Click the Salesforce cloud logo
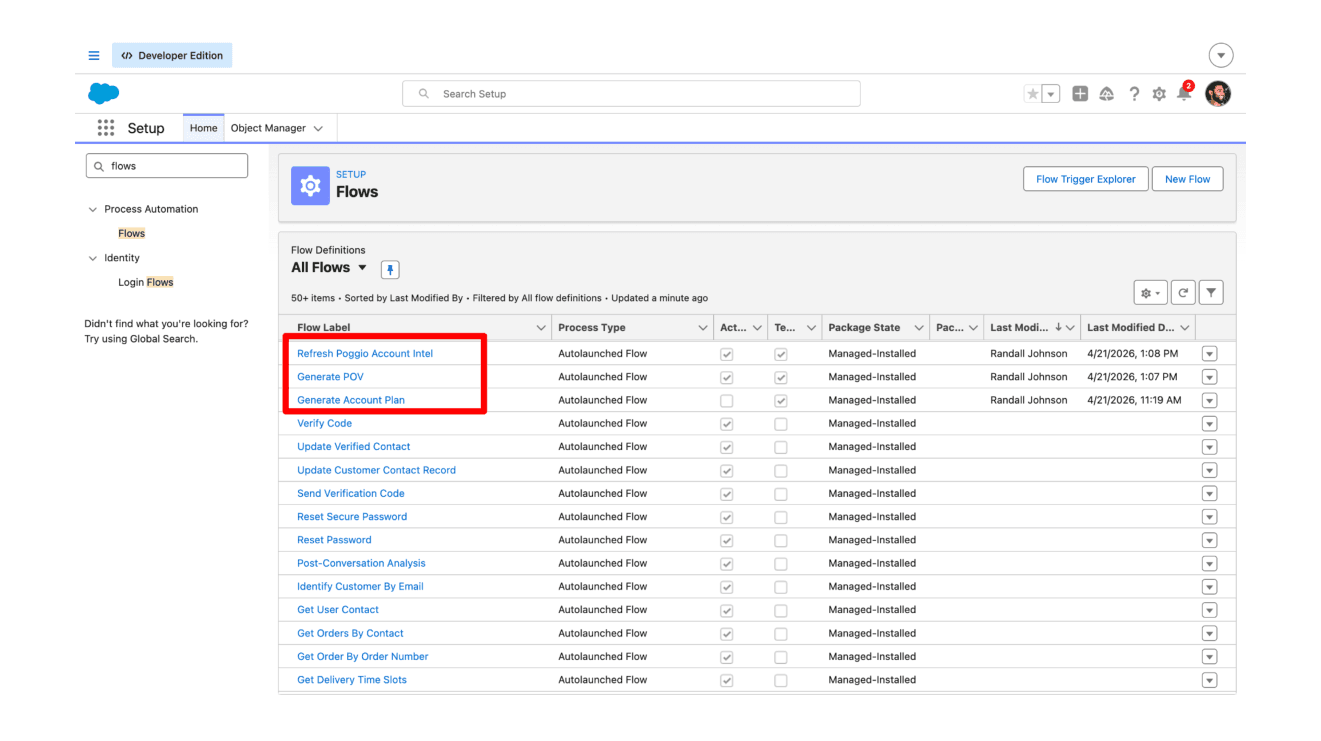 [x=103, y=94]
